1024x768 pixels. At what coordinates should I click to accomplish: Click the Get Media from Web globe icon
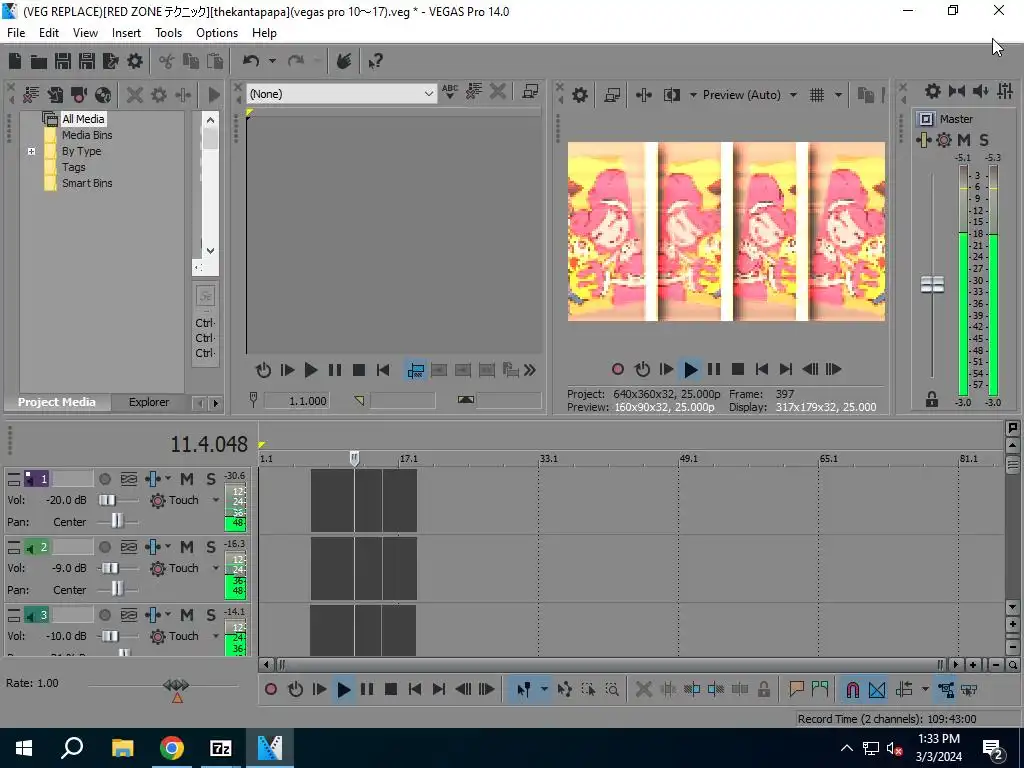(x=103, y=95)
